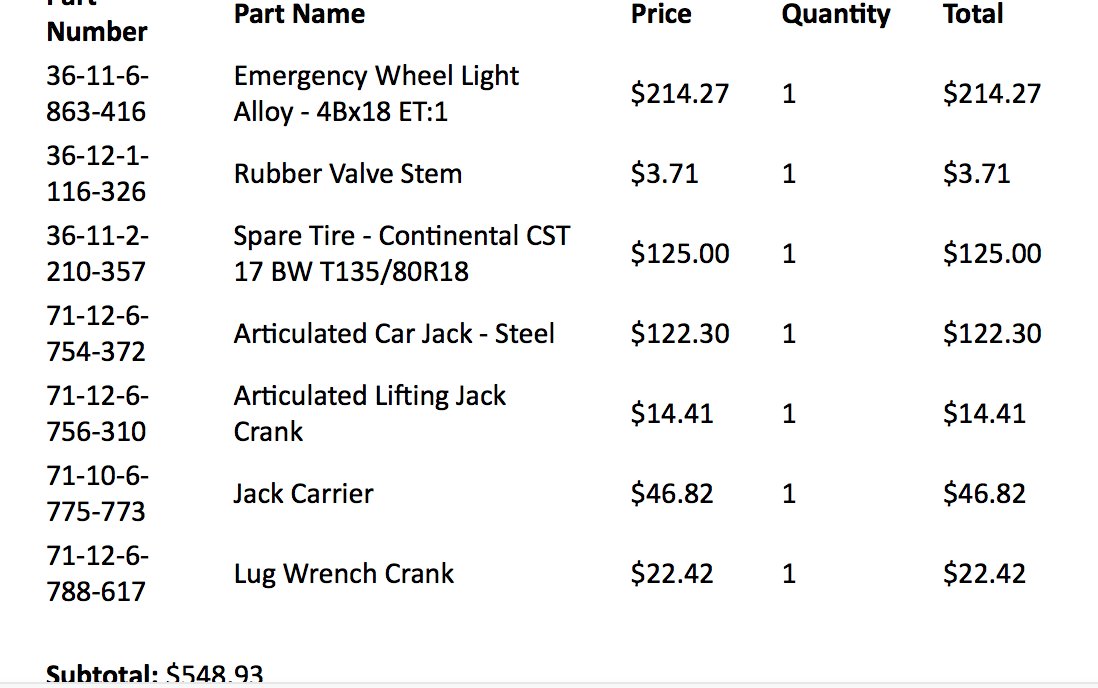The image size is (1098, 688).
Task: Click the Spare Tire Continental CST part name
Action: 401,254
